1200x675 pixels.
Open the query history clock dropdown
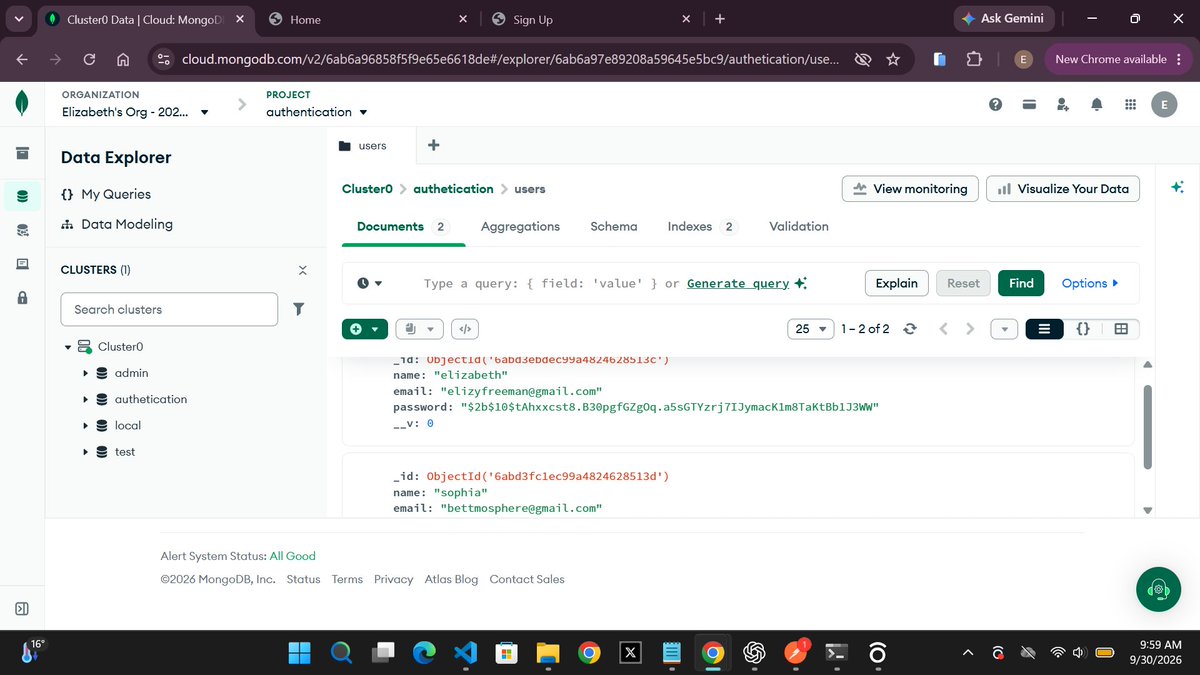coord(370,283)
